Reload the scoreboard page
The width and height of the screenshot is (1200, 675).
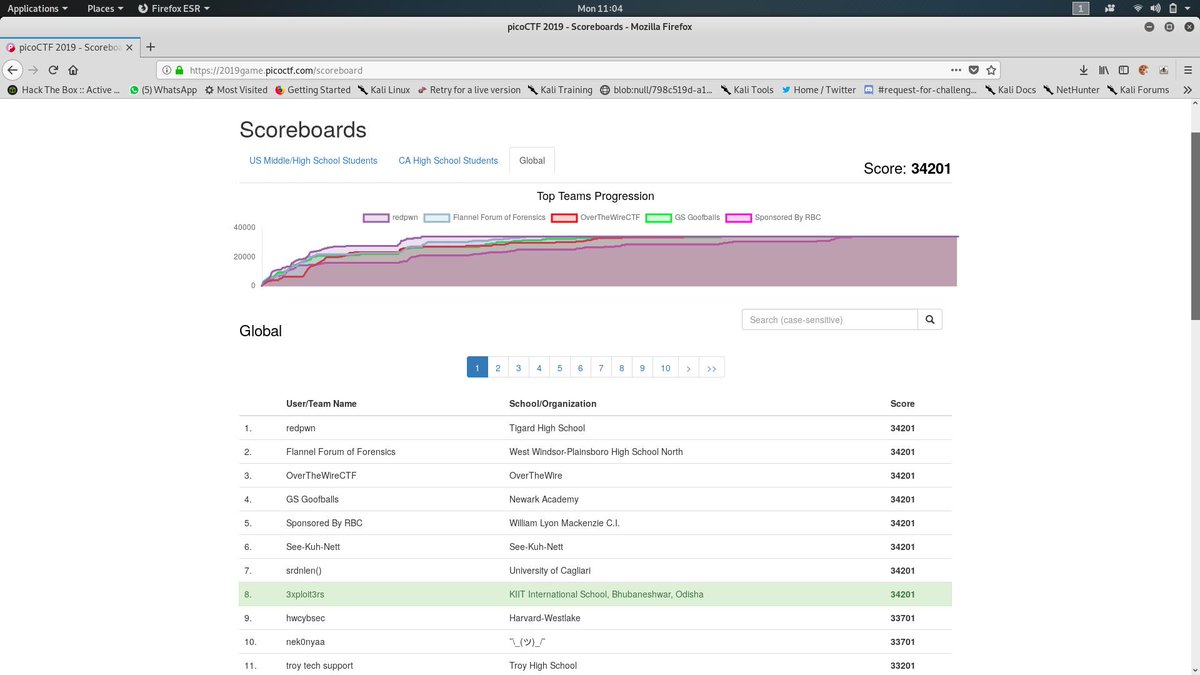pos(53,70)
